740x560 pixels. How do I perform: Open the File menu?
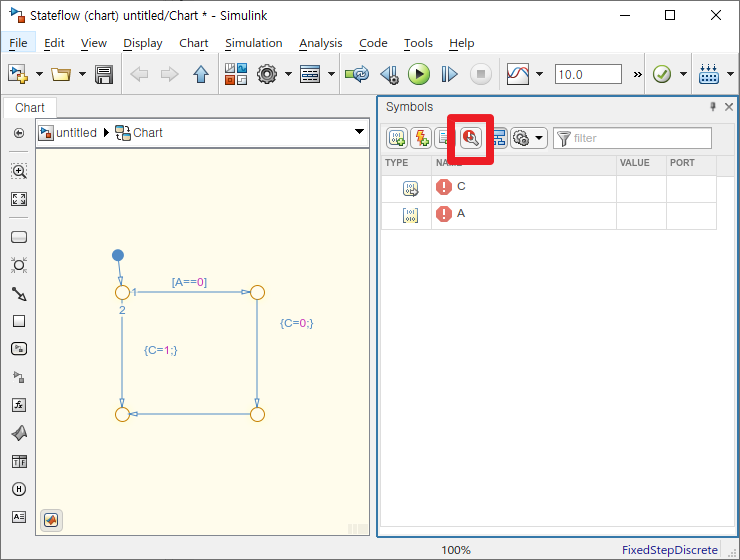point(18,43)
